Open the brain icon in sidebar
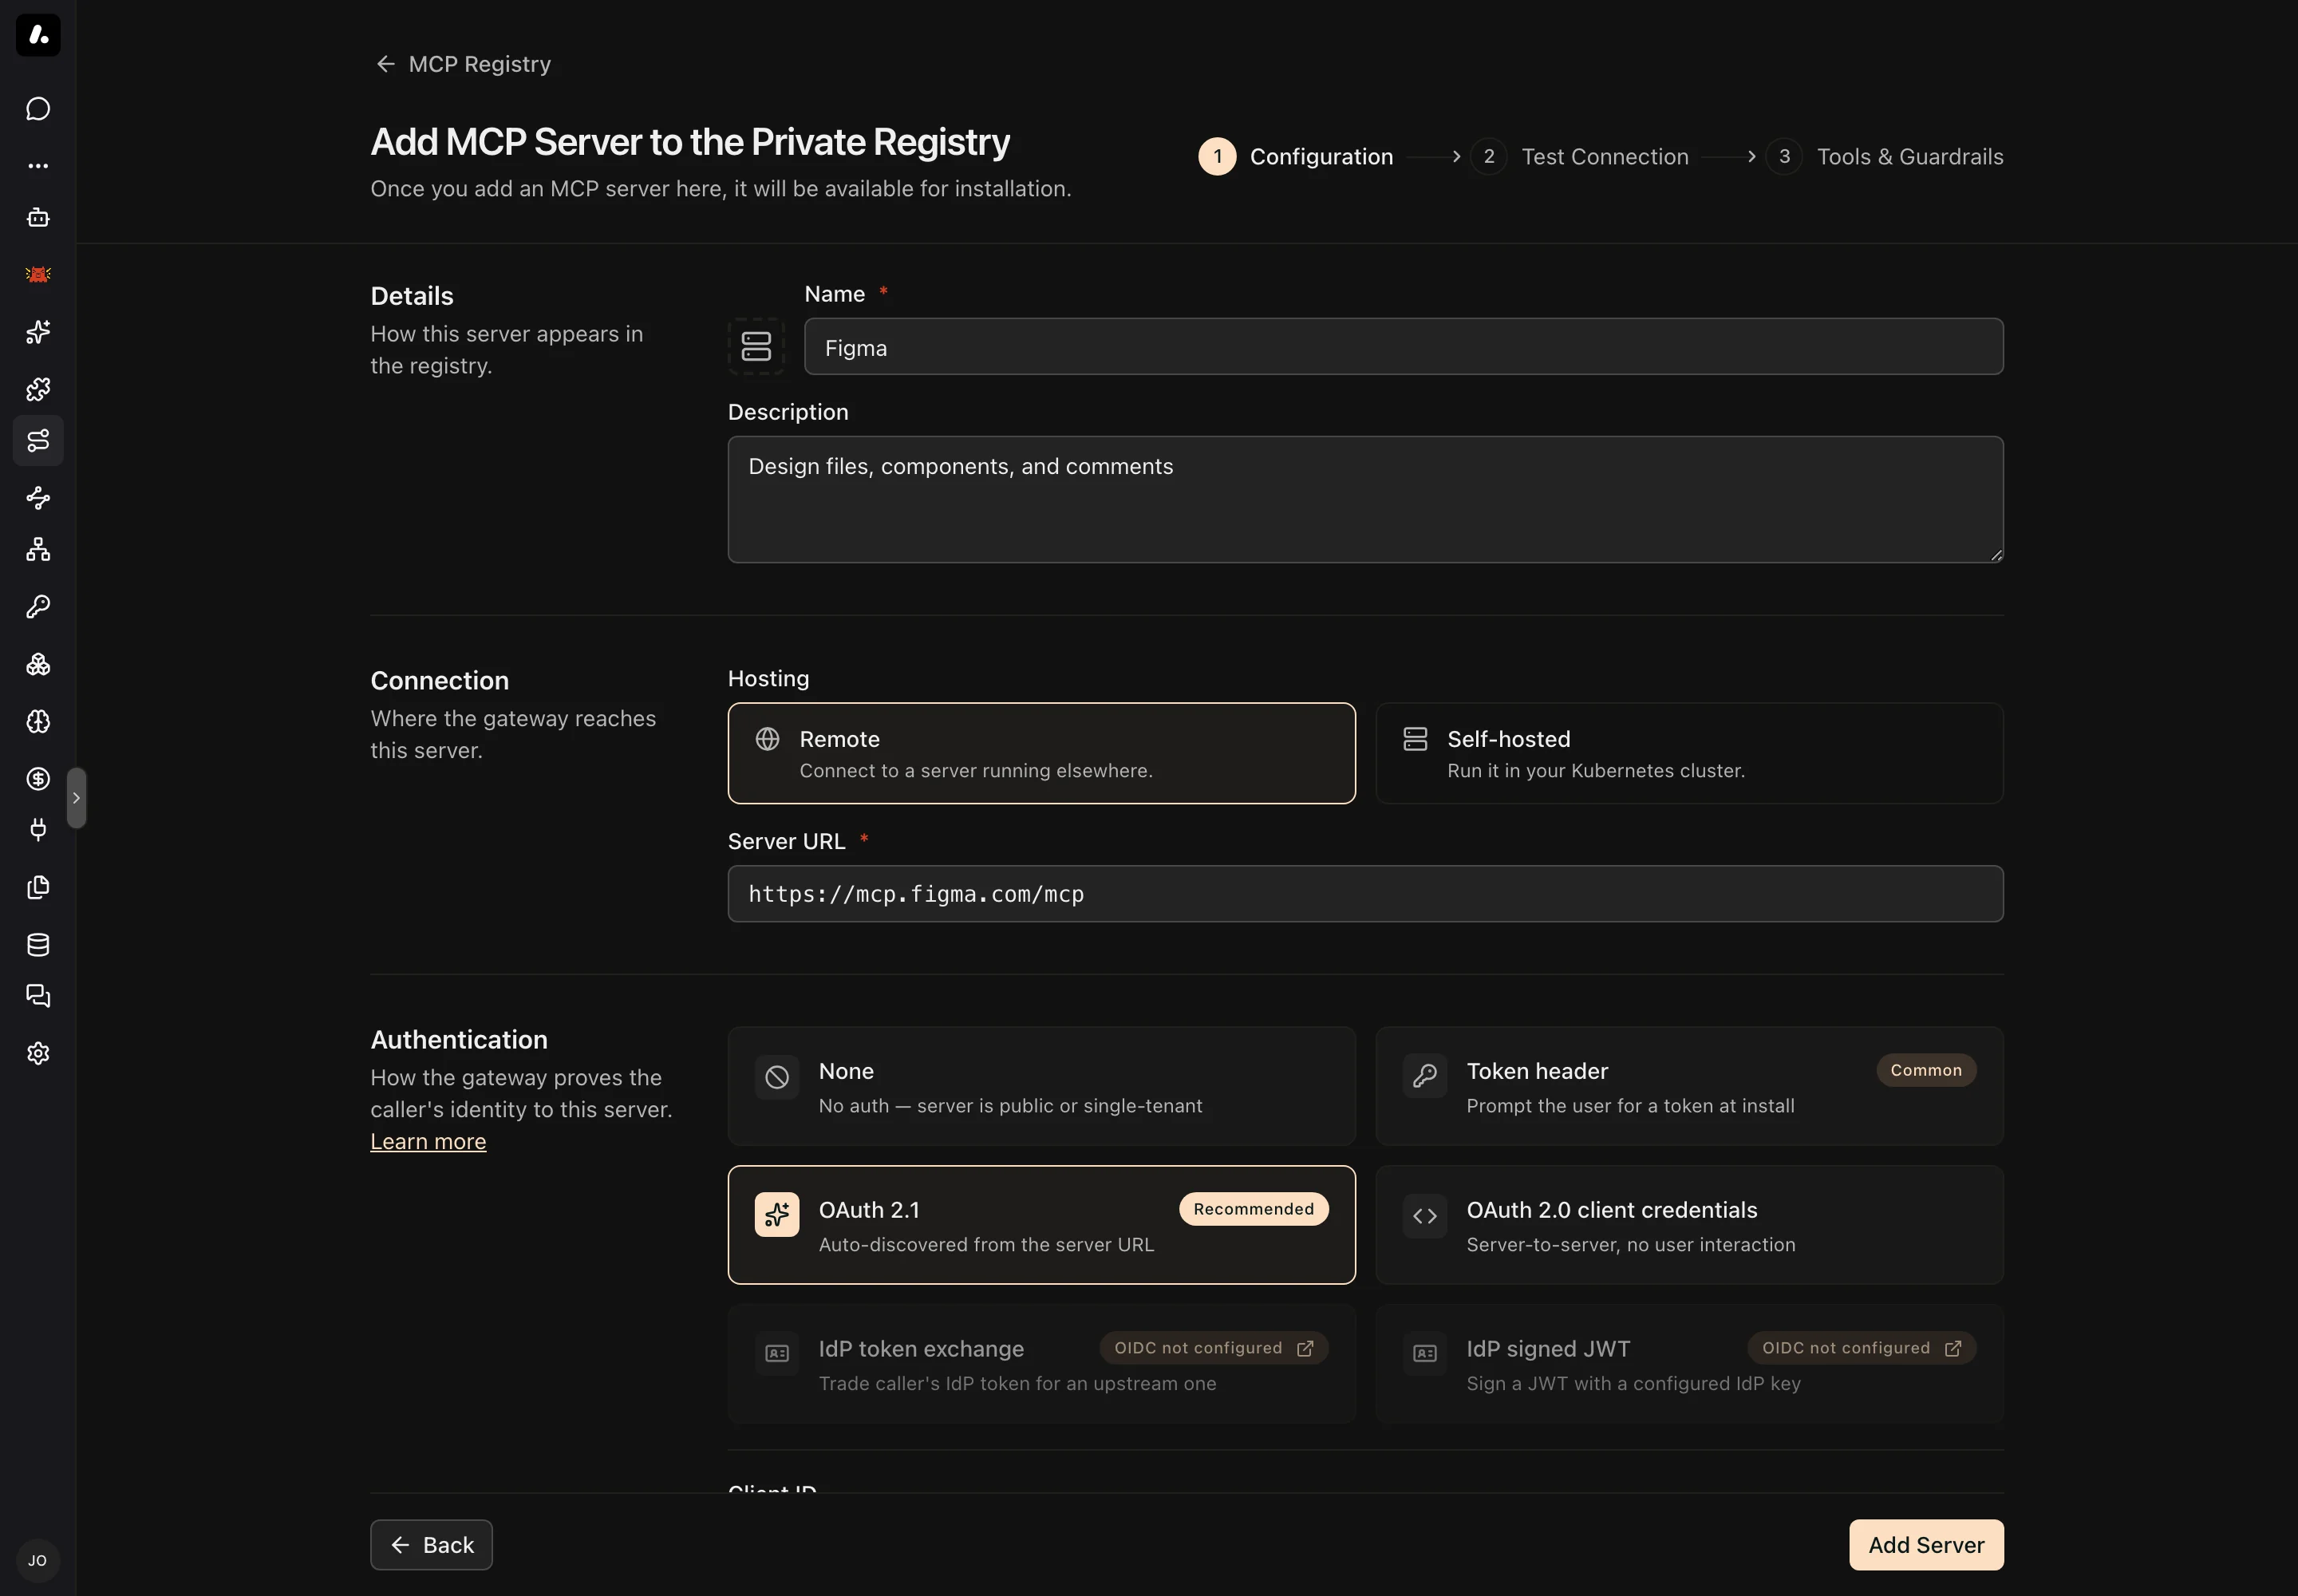The width and height of the screenshot is (2298, 1596). (x=38, y=722)
